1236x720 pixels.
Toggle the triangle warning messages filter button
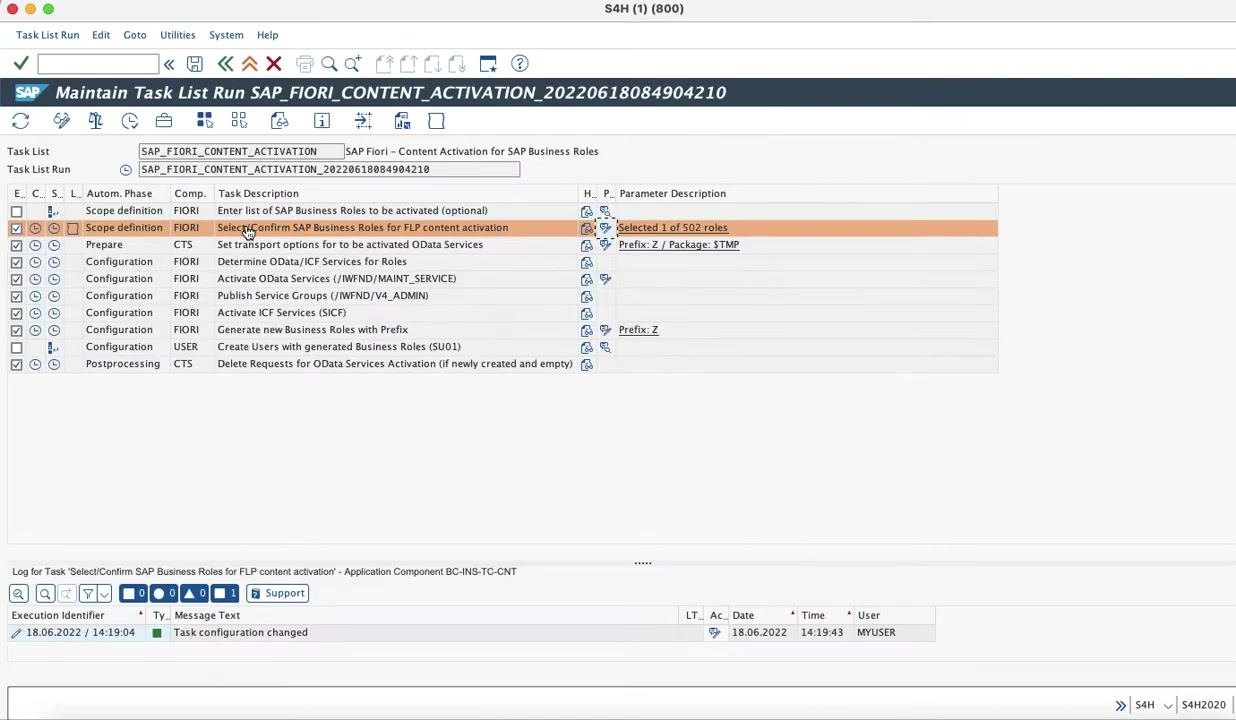194,593
